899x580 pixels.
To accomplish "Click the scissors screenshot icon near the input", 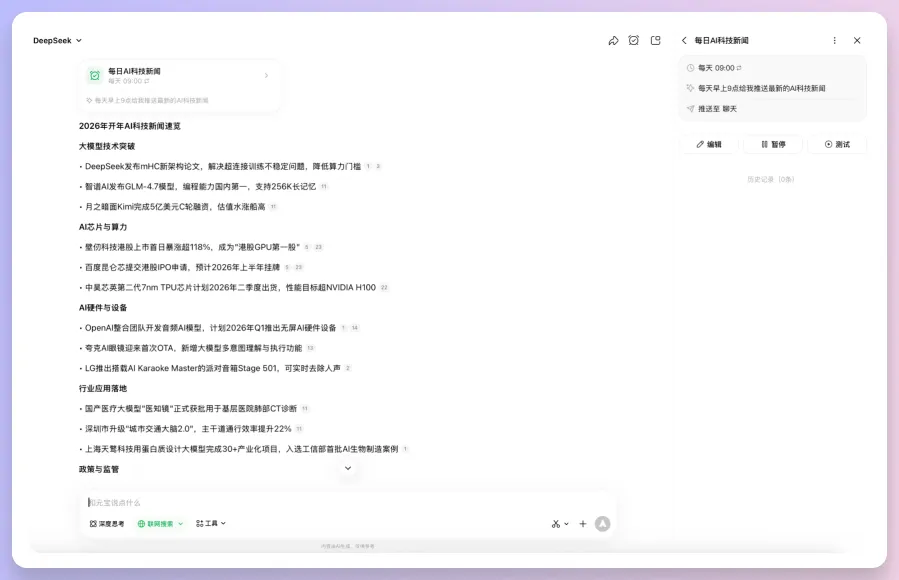I will pyautogui.click(x=555, y=523).
